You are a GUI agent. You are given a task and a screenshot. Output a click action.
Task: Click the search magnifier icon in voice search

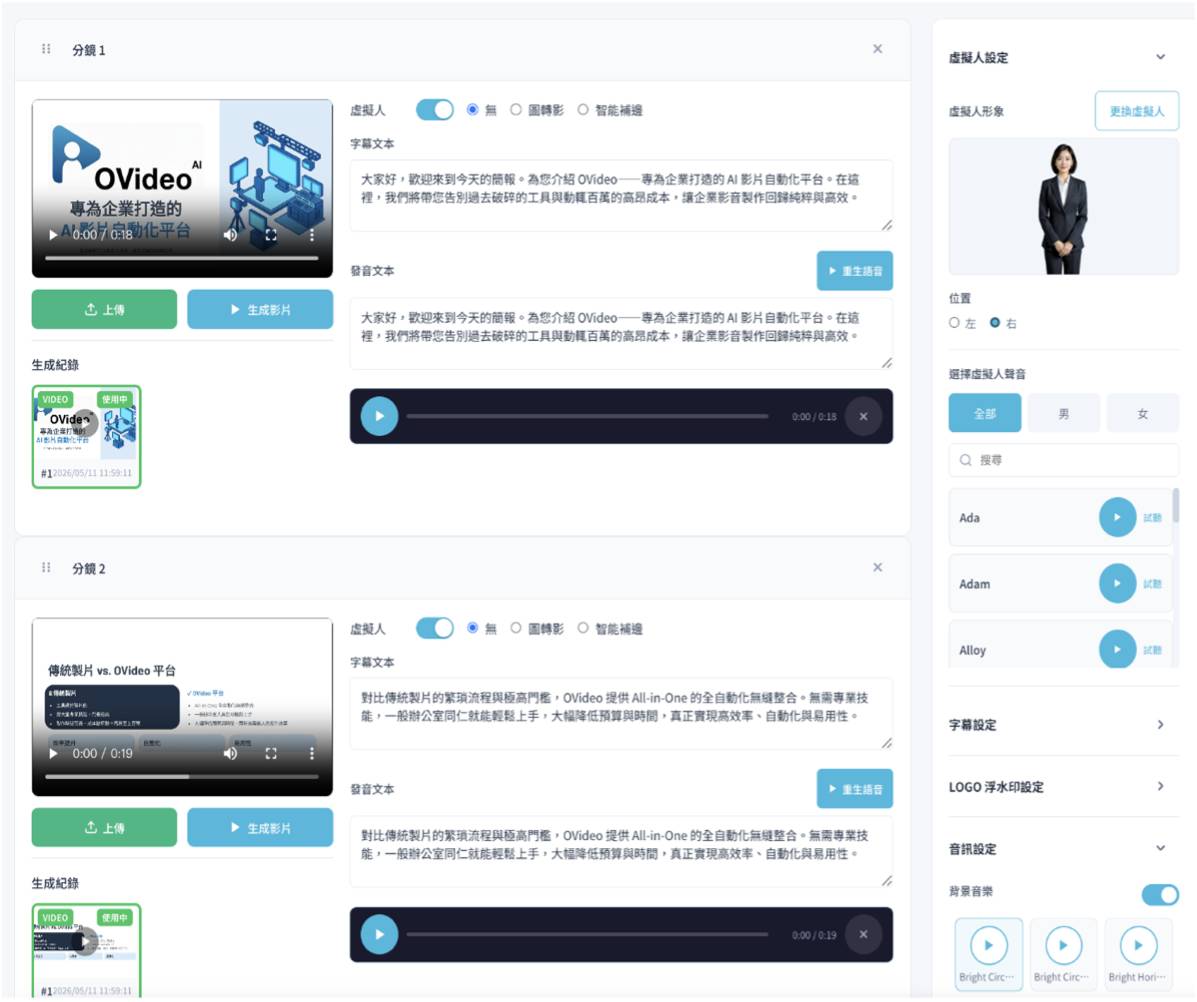coord(966,460)
